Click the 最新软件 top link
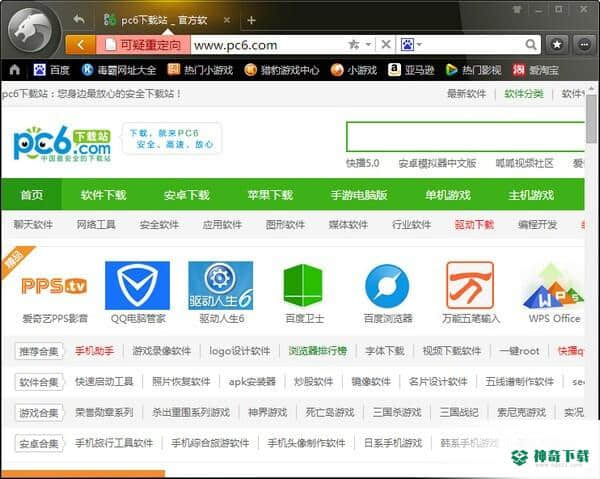This screenshot has height=479, width=600. 466,94
